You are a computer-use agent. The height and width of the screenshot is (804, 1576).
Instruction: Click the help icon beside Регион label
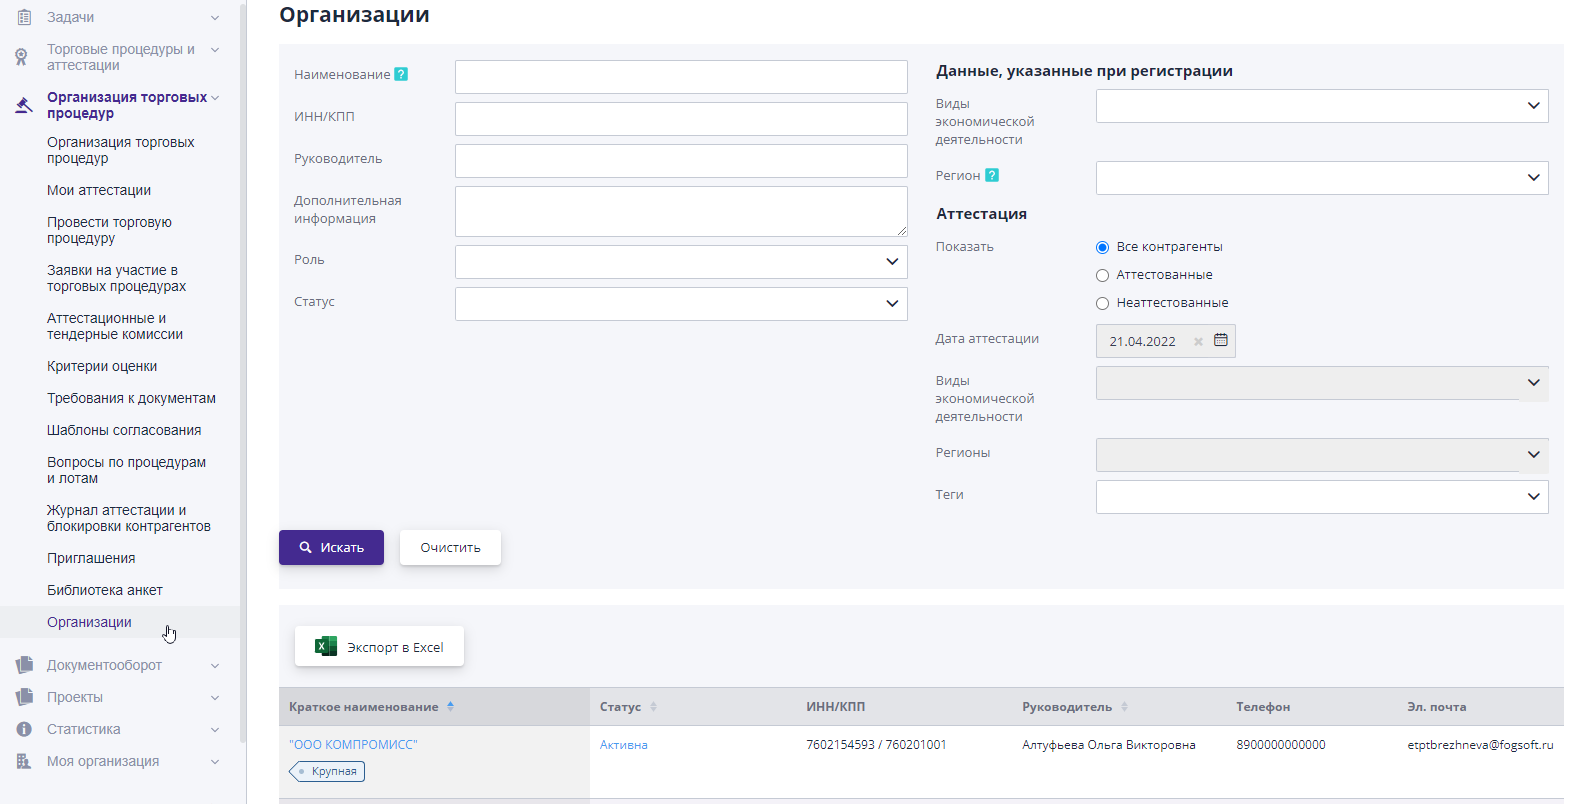point(992,175)
